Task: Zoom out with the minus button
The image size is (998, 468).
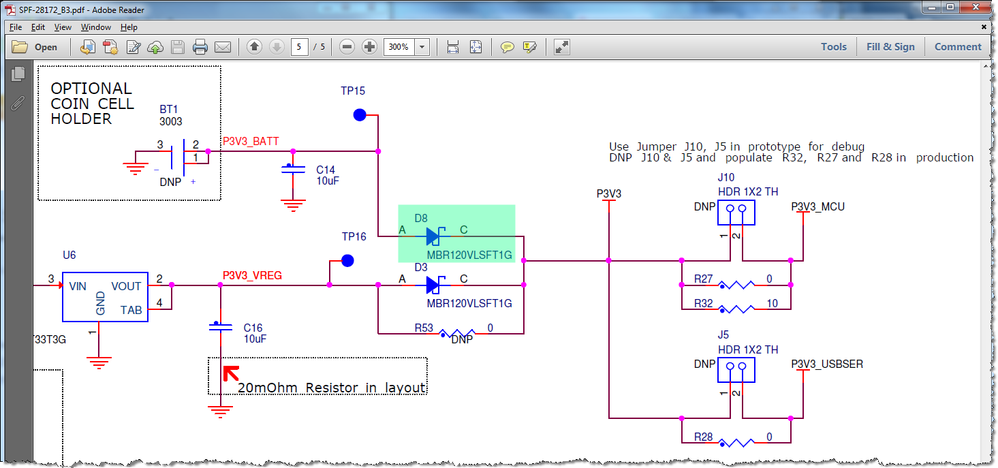Action: [347, 46]
